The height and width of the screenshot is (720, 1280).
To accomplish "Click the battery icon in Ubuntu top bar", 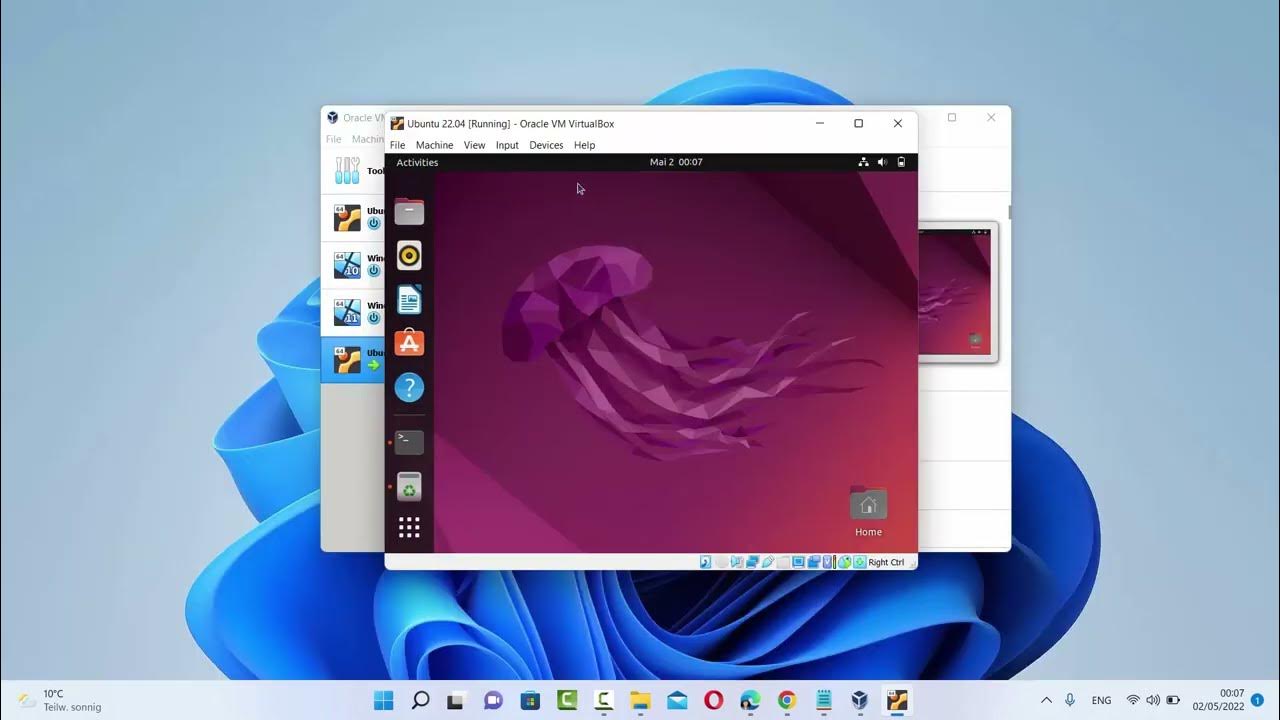I will [901, 162].
